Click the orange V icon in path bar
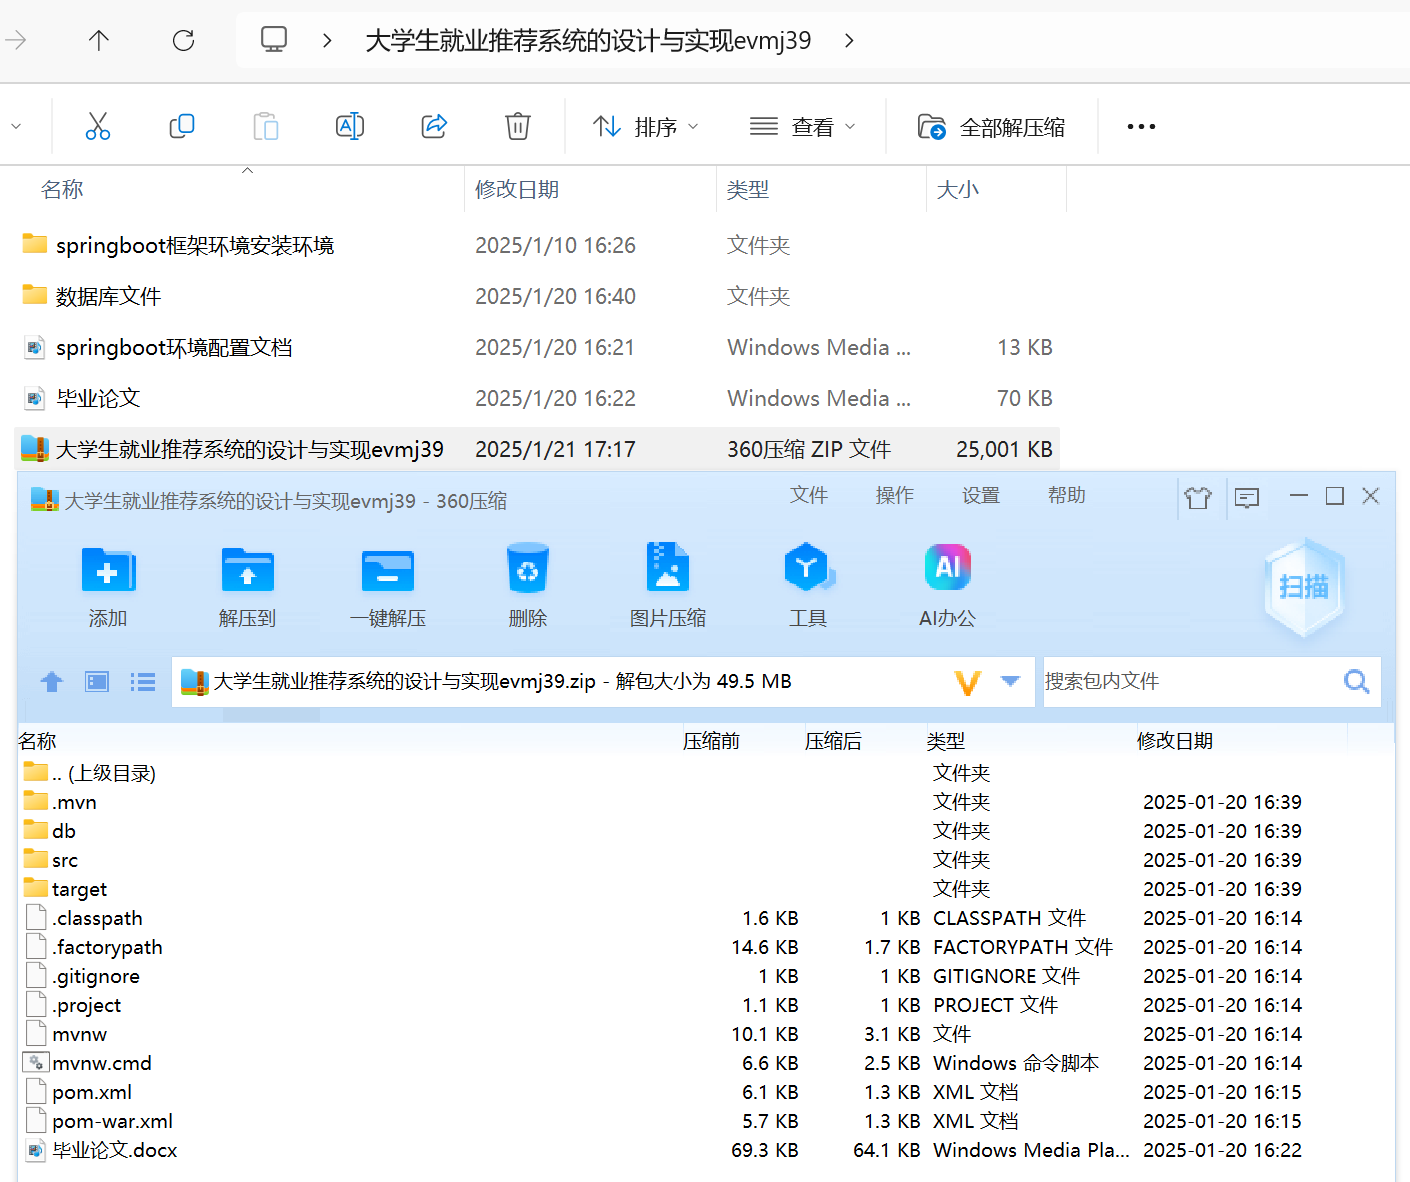This screenshot has width=1410, height=1182. click(967, 682)
